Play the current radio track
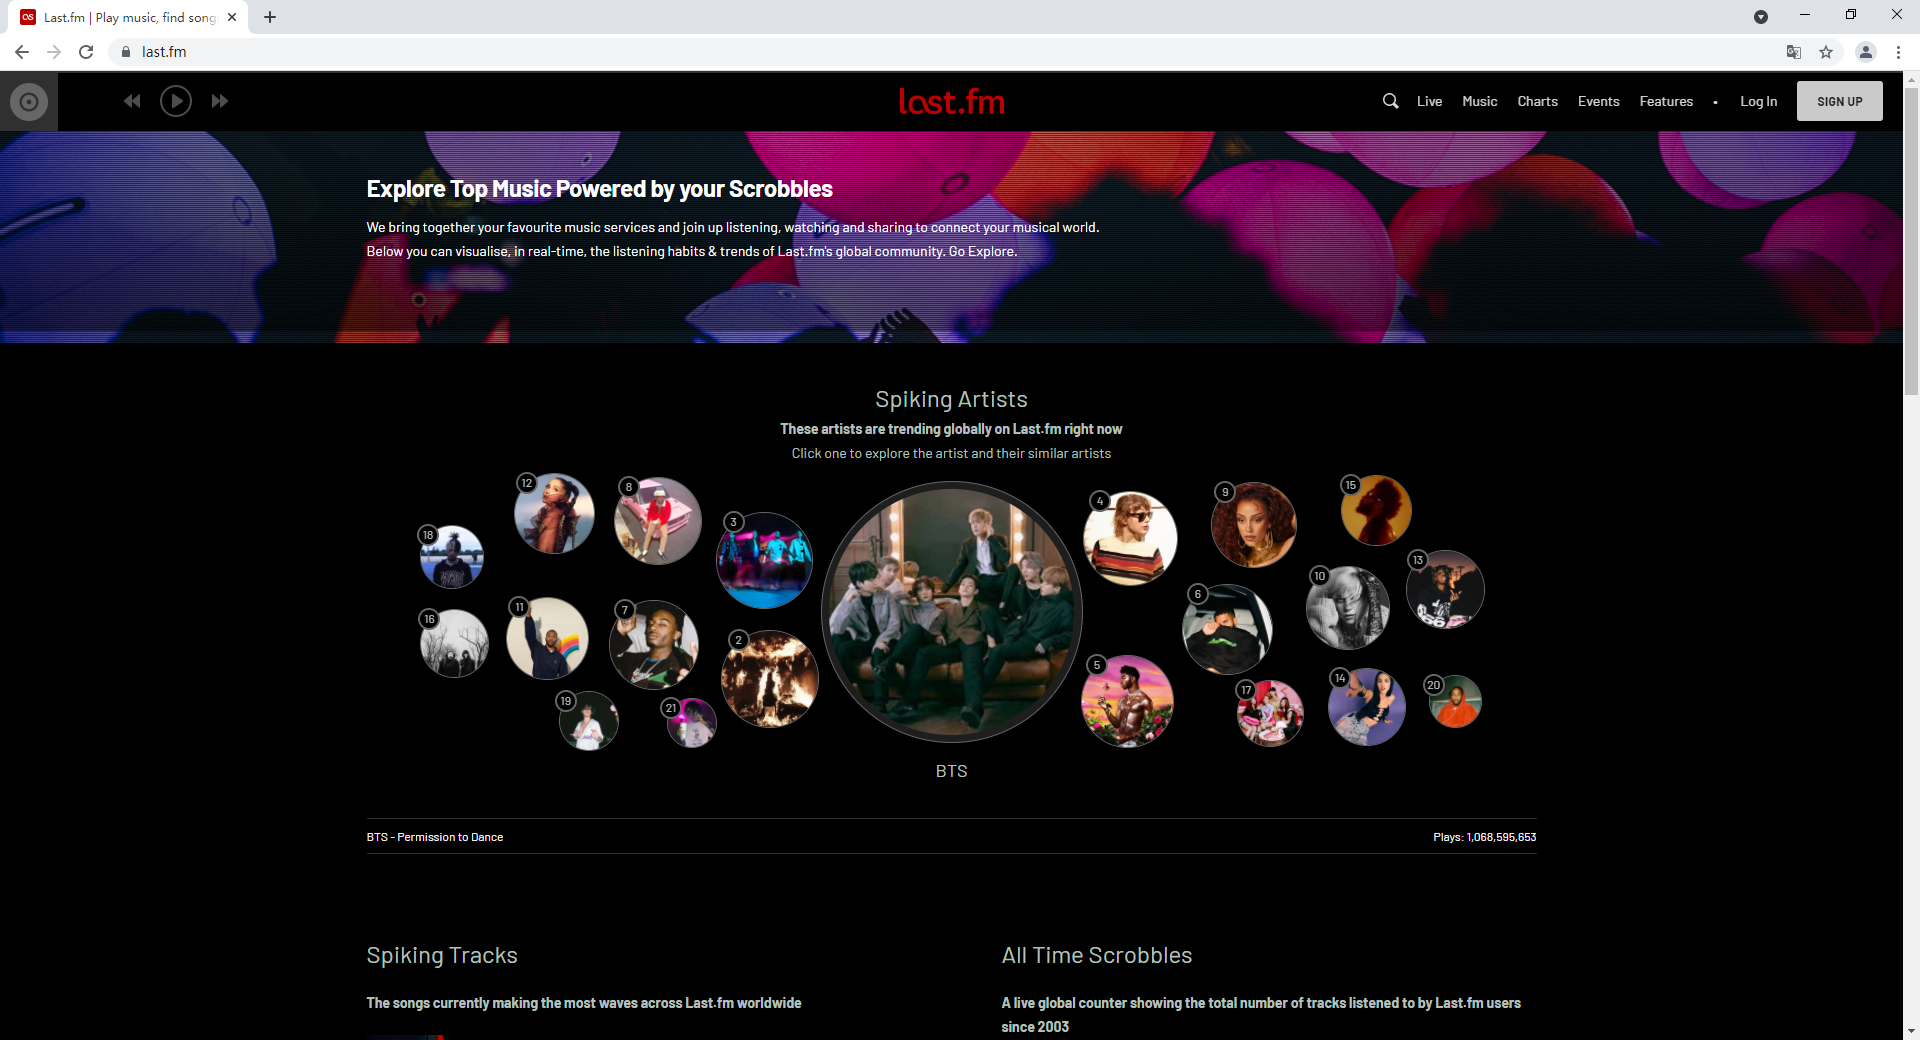This screenshot has width=1920, height=1040. point(175,101)
